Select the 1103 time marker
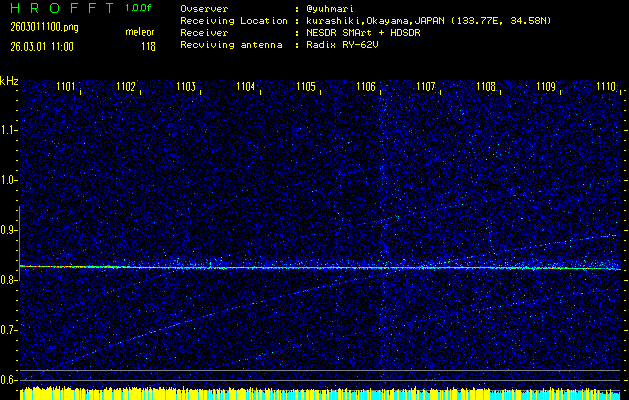 (x=186, y=87)
